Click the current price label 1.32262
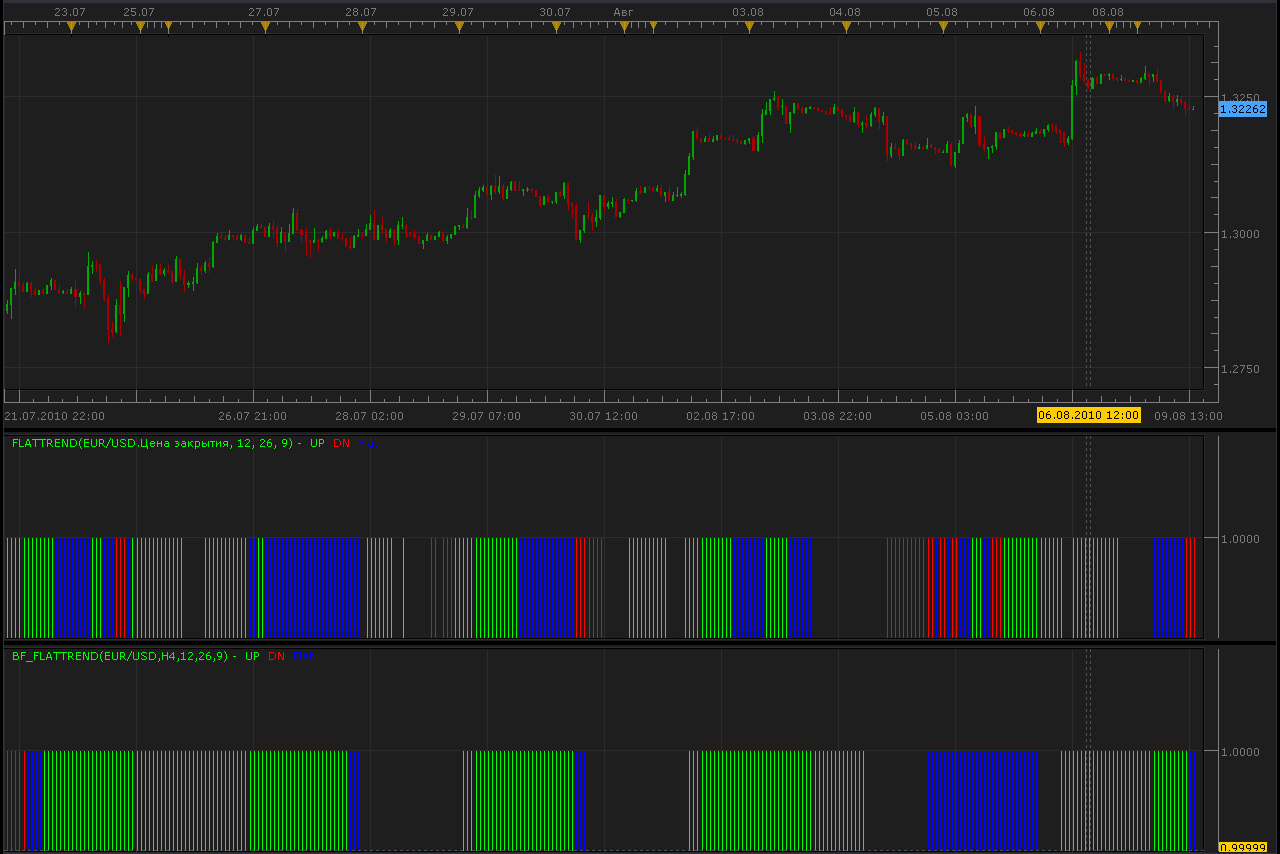1280x854 pixels. (x=1243, y=109)
